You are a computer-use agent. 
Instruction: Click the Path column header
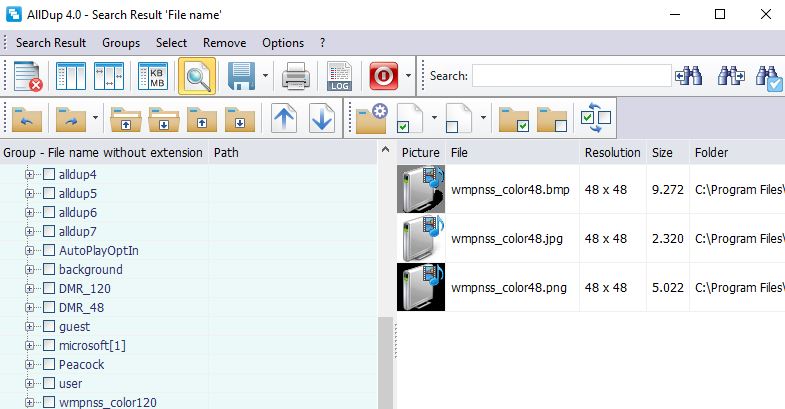click(x=293, y=153)
